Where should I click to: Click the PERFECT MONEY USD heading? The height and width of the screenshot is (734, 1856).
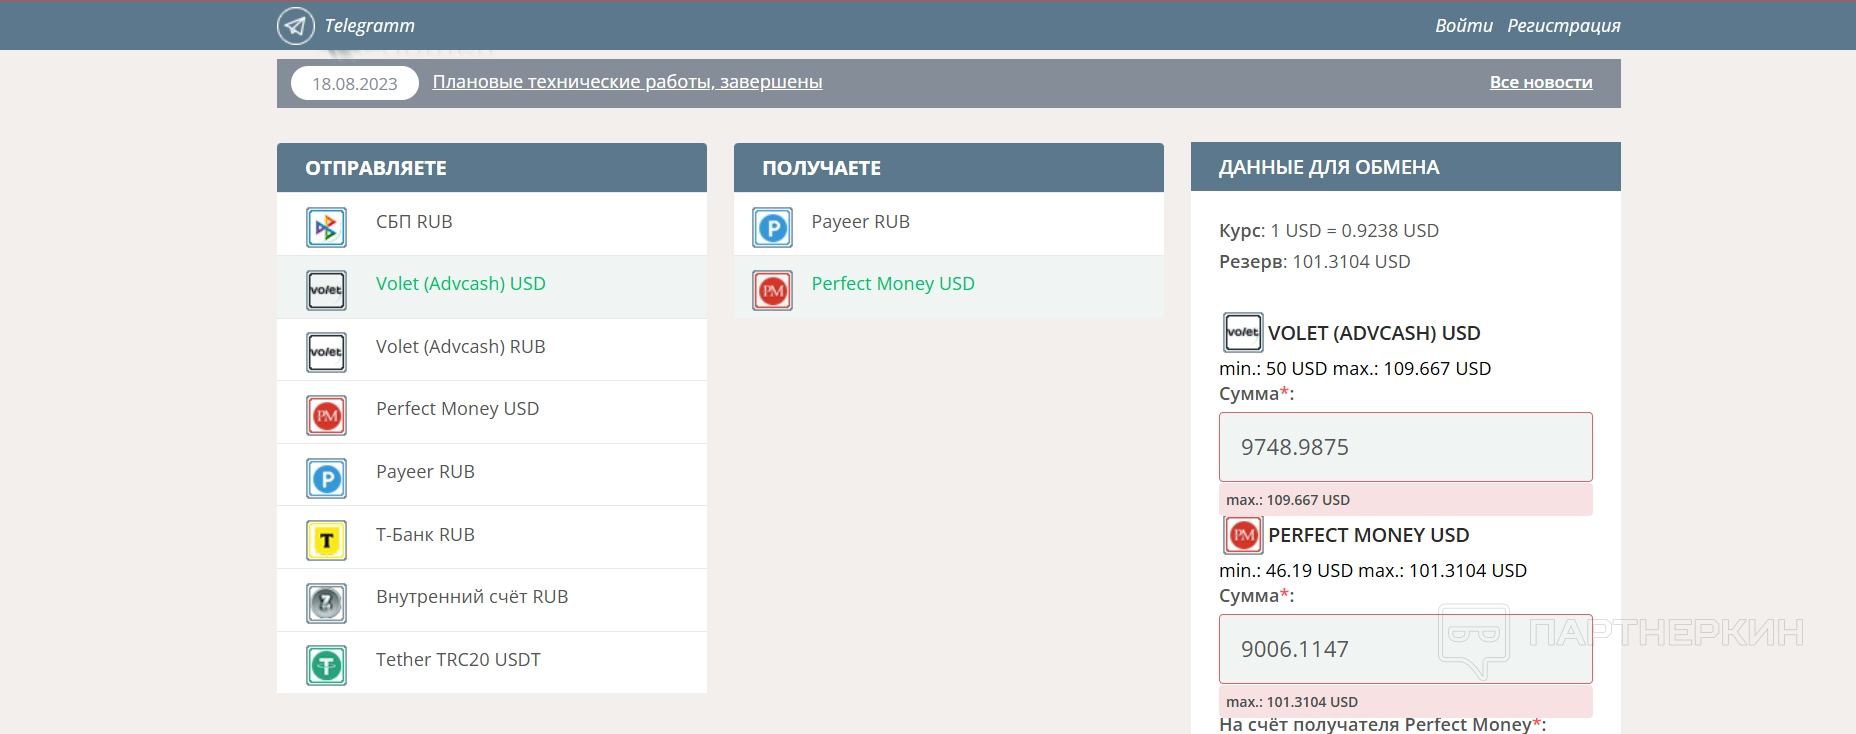point(1369,536)
